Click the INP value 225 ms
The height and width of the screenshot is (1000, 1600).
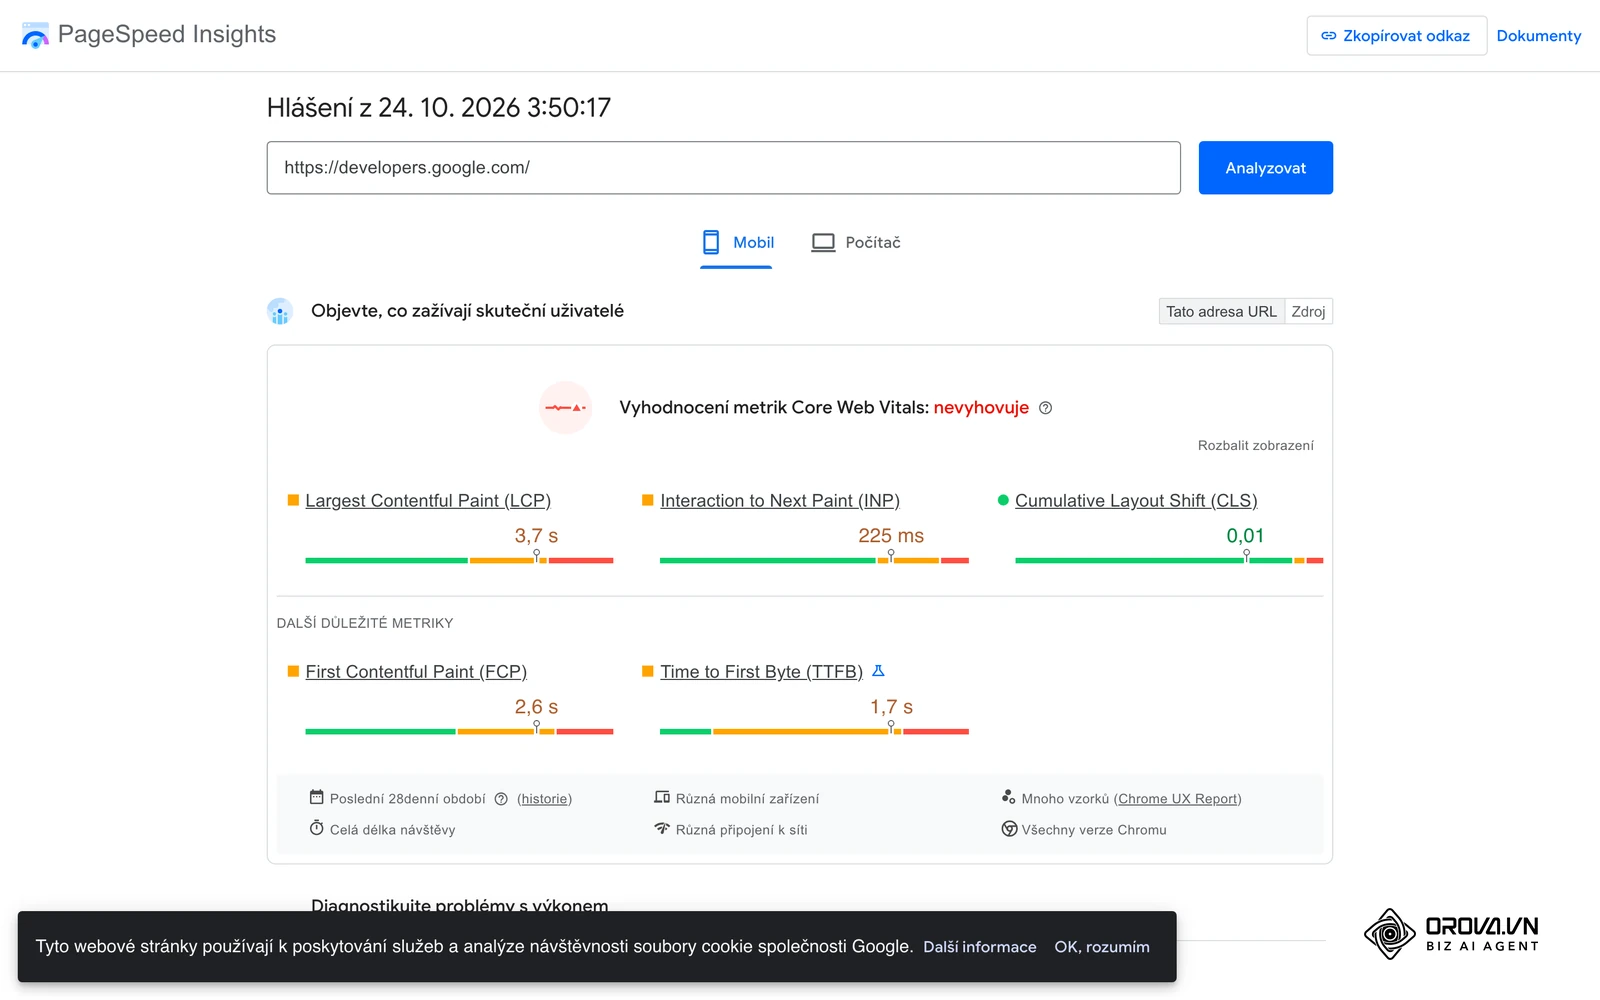tap(891, 536)
